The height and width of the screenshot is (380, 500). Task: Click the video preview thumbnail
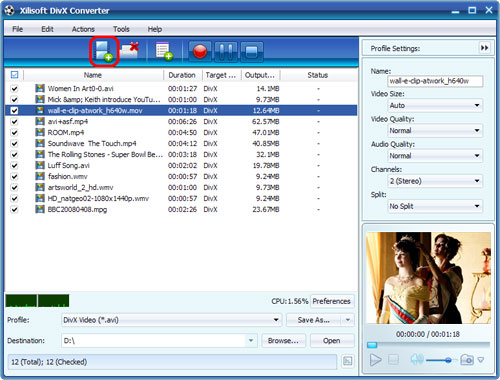click(x=428, y=278)
